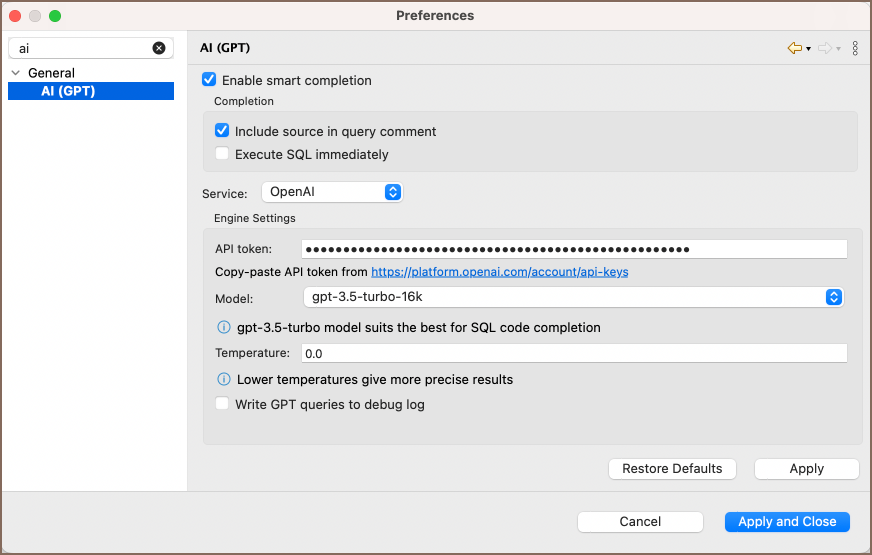The image size is (872, 555).
Task: Check Write GPT queries to debug log
Action: pos(222,405)
